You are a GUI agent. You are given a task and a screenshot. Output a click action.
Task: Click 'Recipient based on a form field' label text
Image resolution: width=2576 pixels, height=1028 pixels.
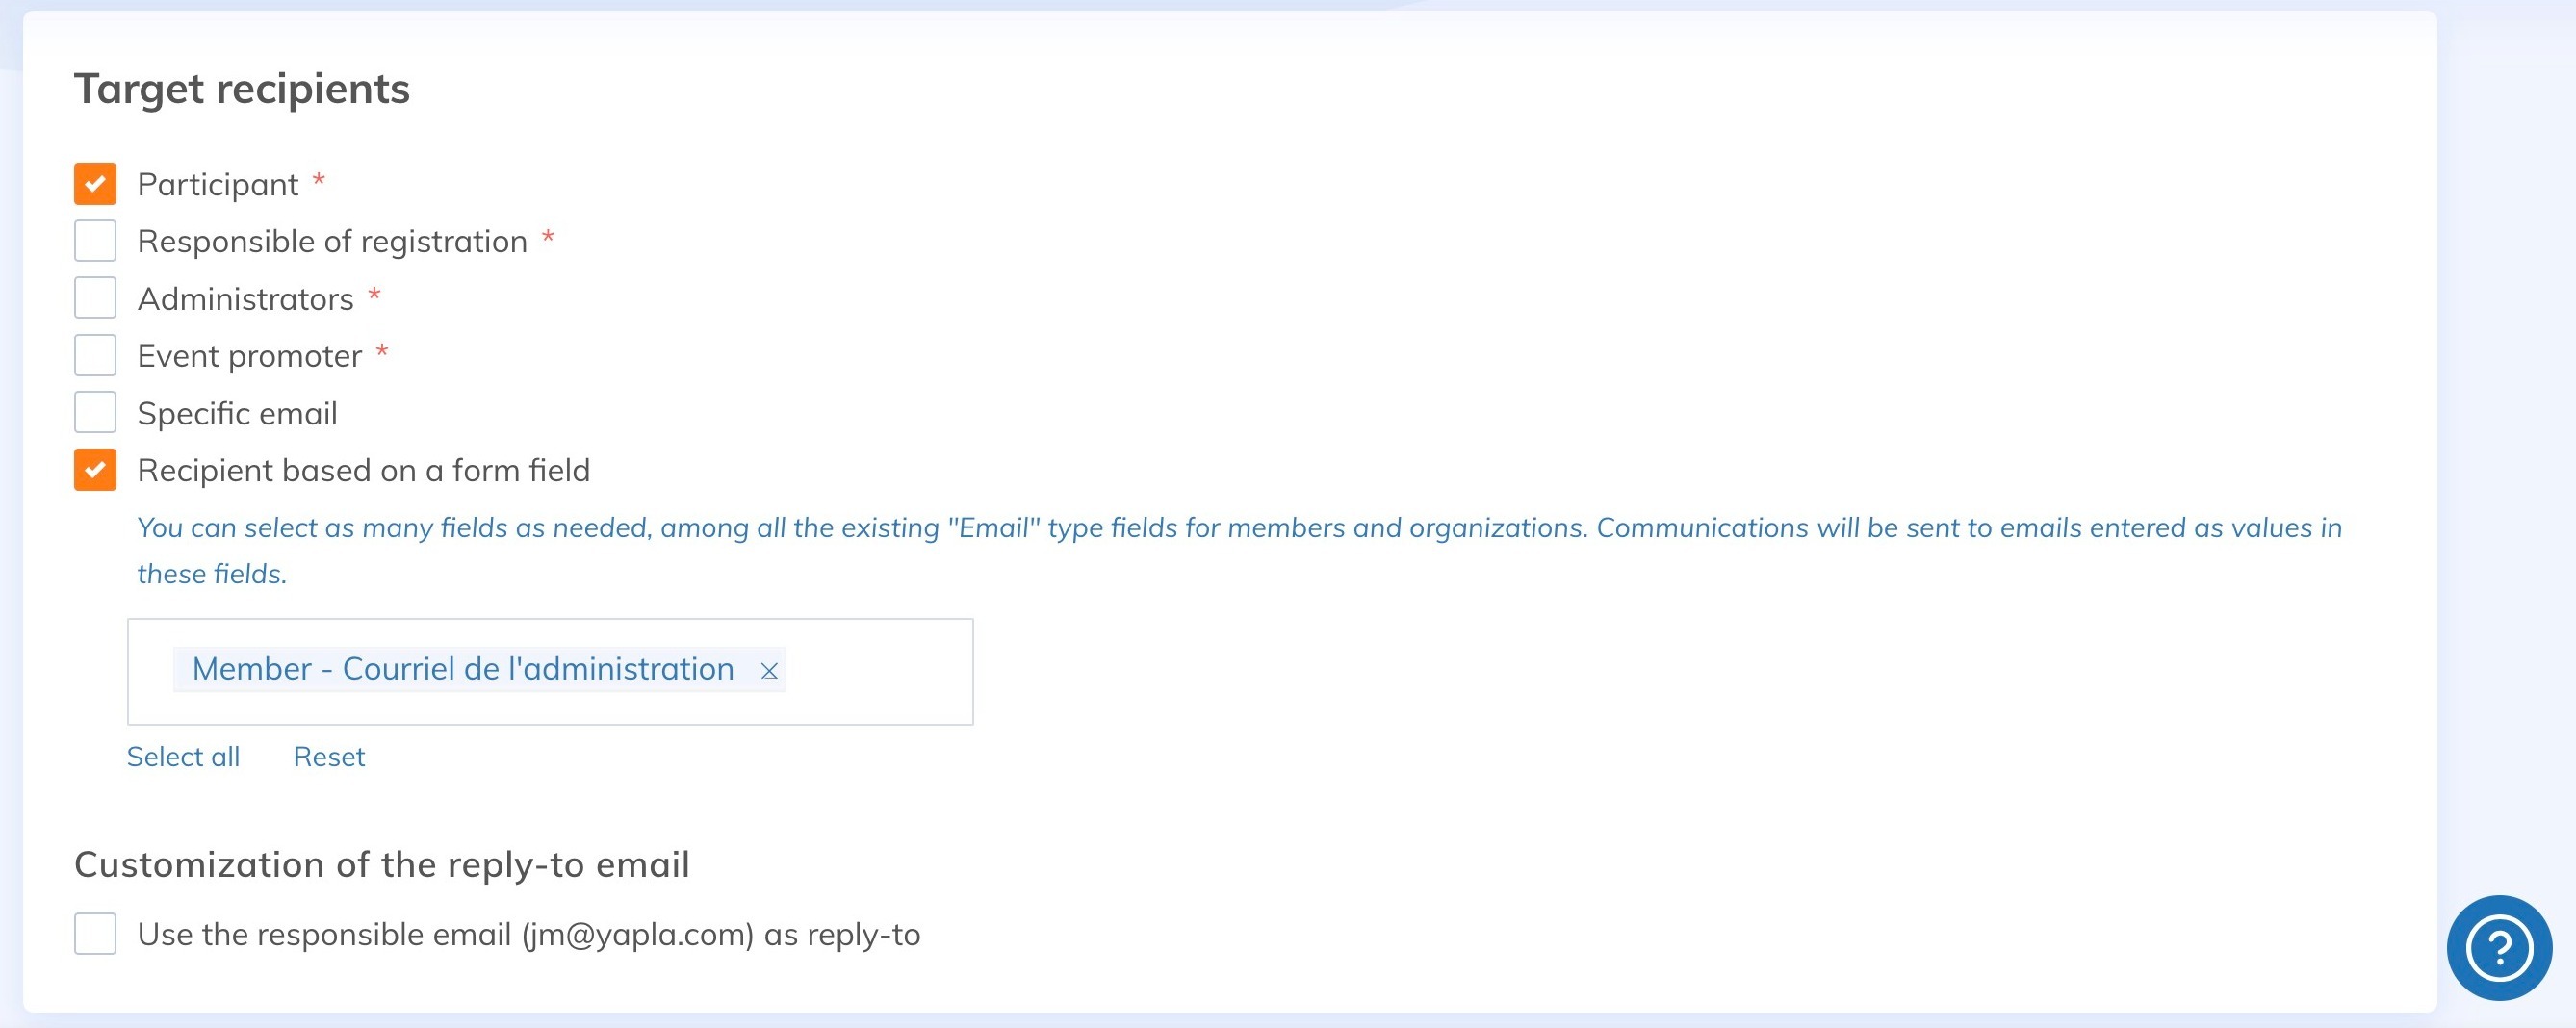point(363,470)
